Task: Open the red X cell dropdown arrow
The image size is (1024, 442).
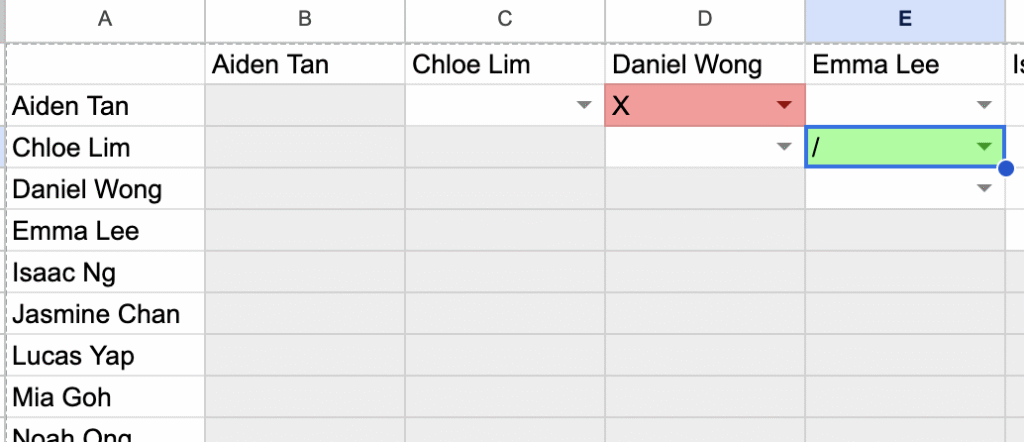Action: (x=785, y=106)
